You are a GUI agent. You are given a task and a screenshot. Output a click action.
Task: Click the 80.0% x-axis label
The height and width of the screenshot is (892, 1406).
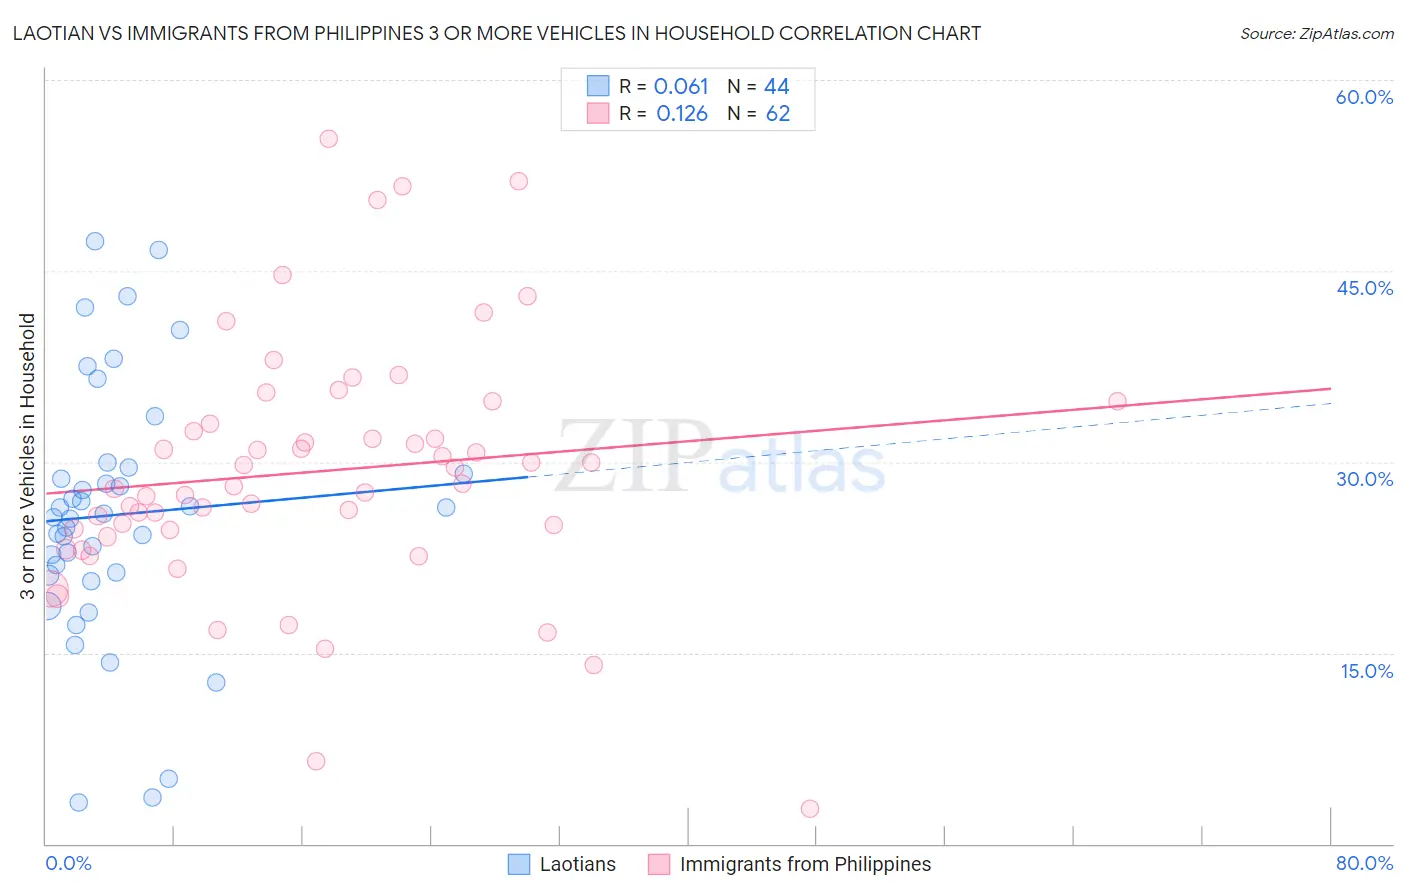(x=1364, y=863)
